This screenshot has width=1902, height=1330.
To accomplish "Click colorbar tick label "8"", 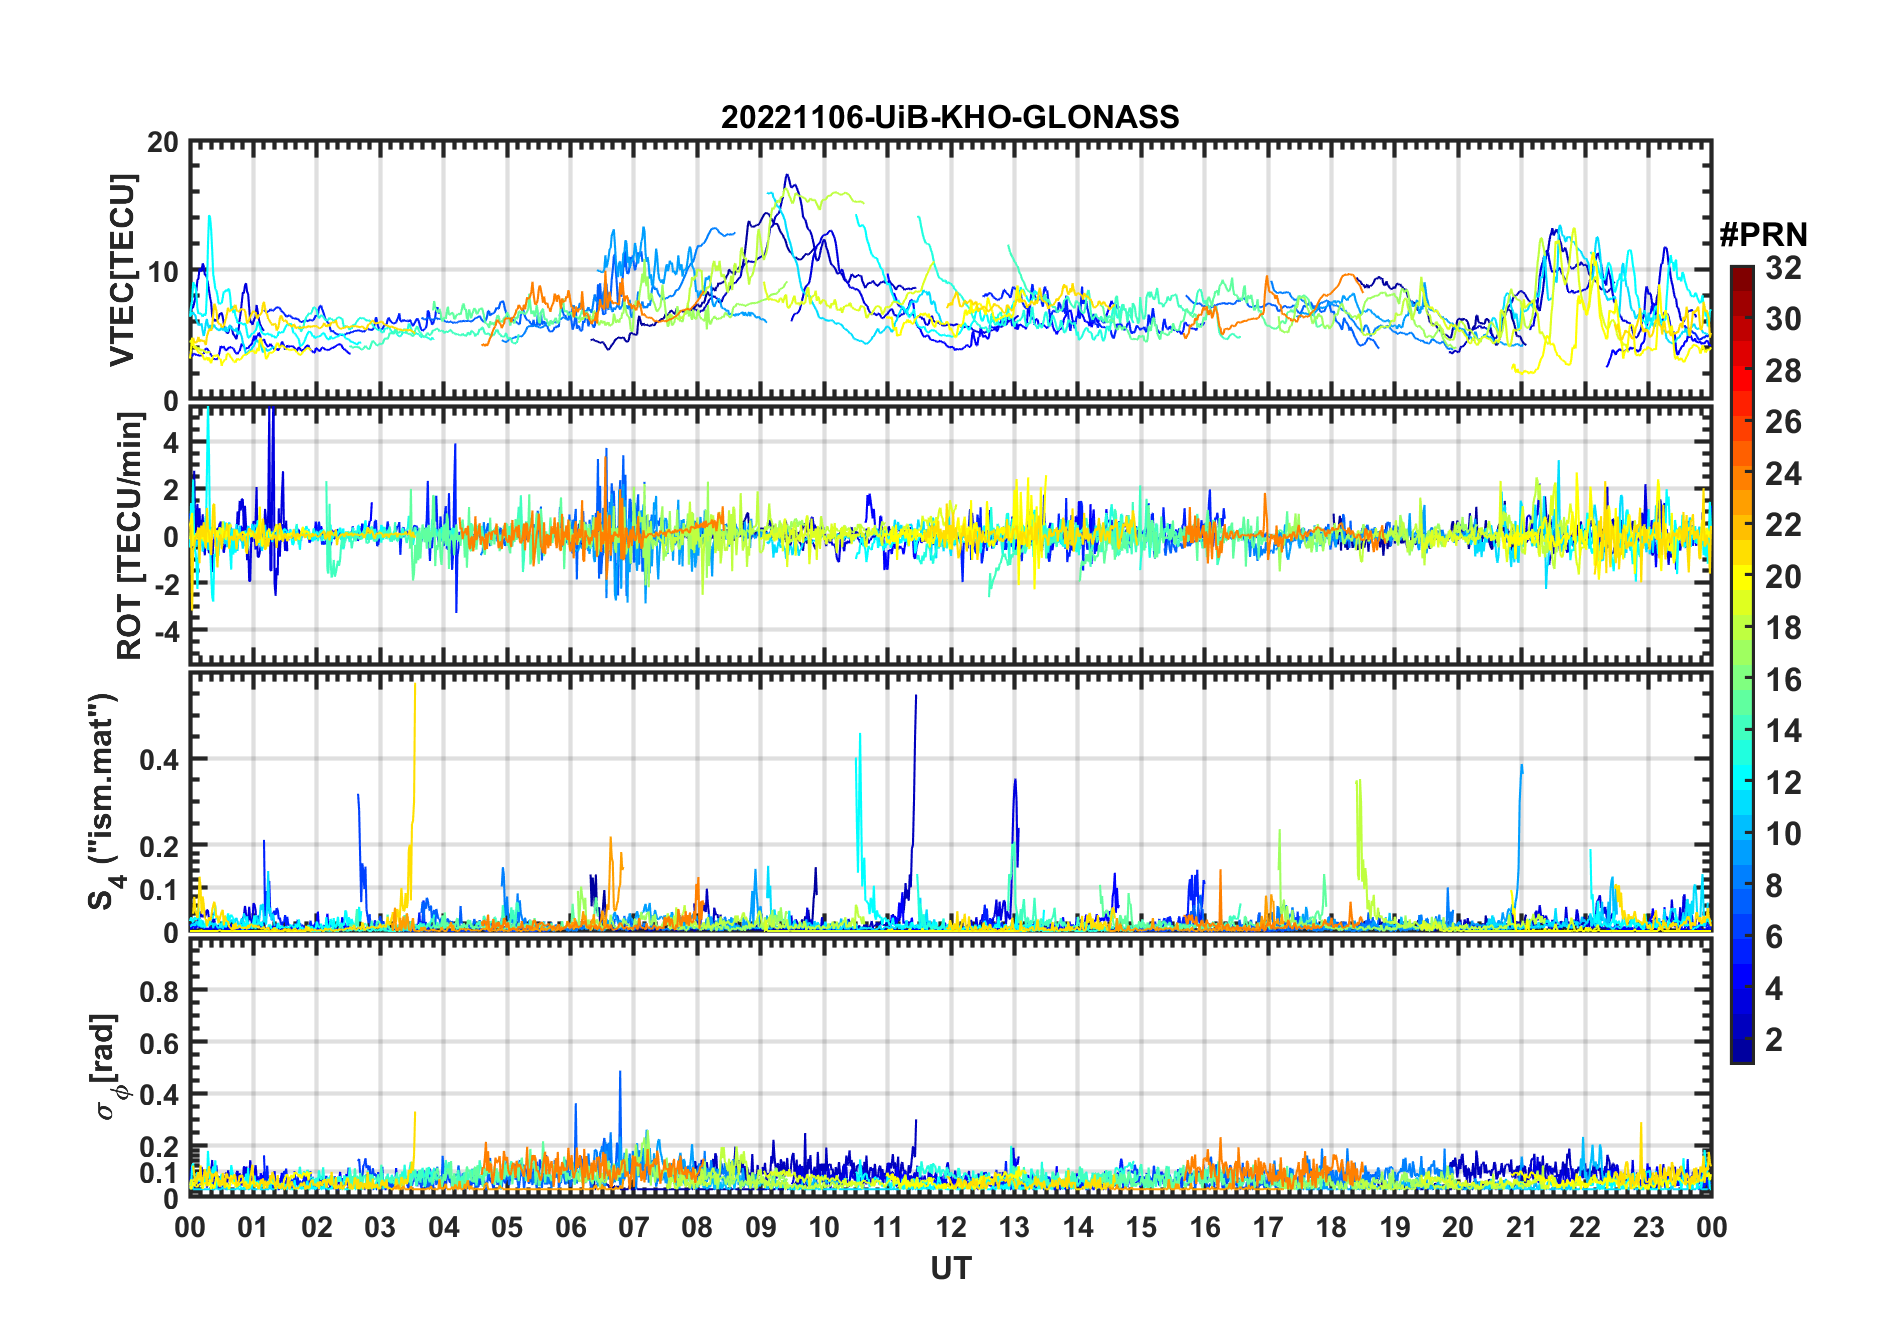I will pos(1774,886).
